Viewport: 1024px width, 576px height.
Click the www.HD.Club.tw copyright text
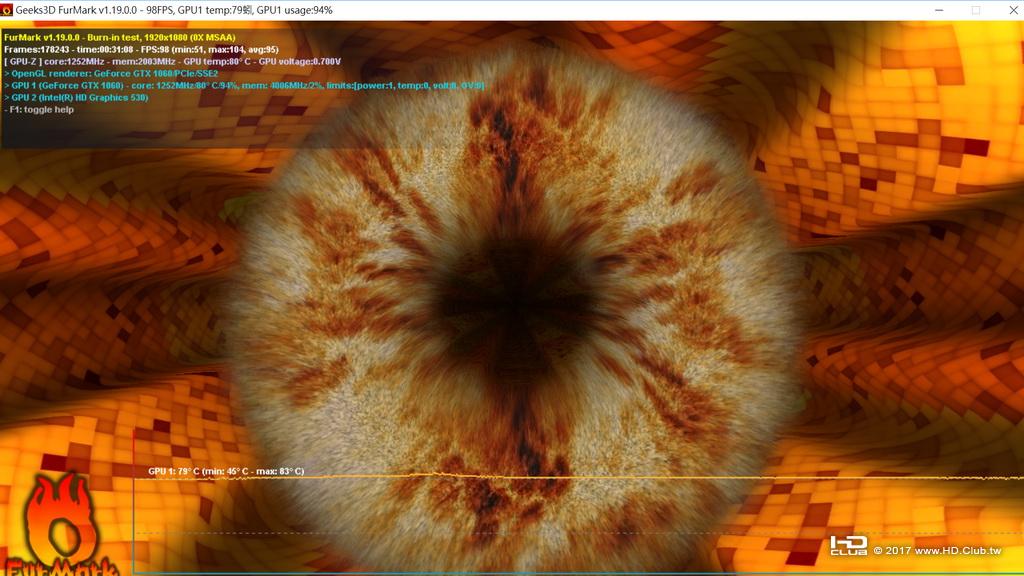(937, 551)
